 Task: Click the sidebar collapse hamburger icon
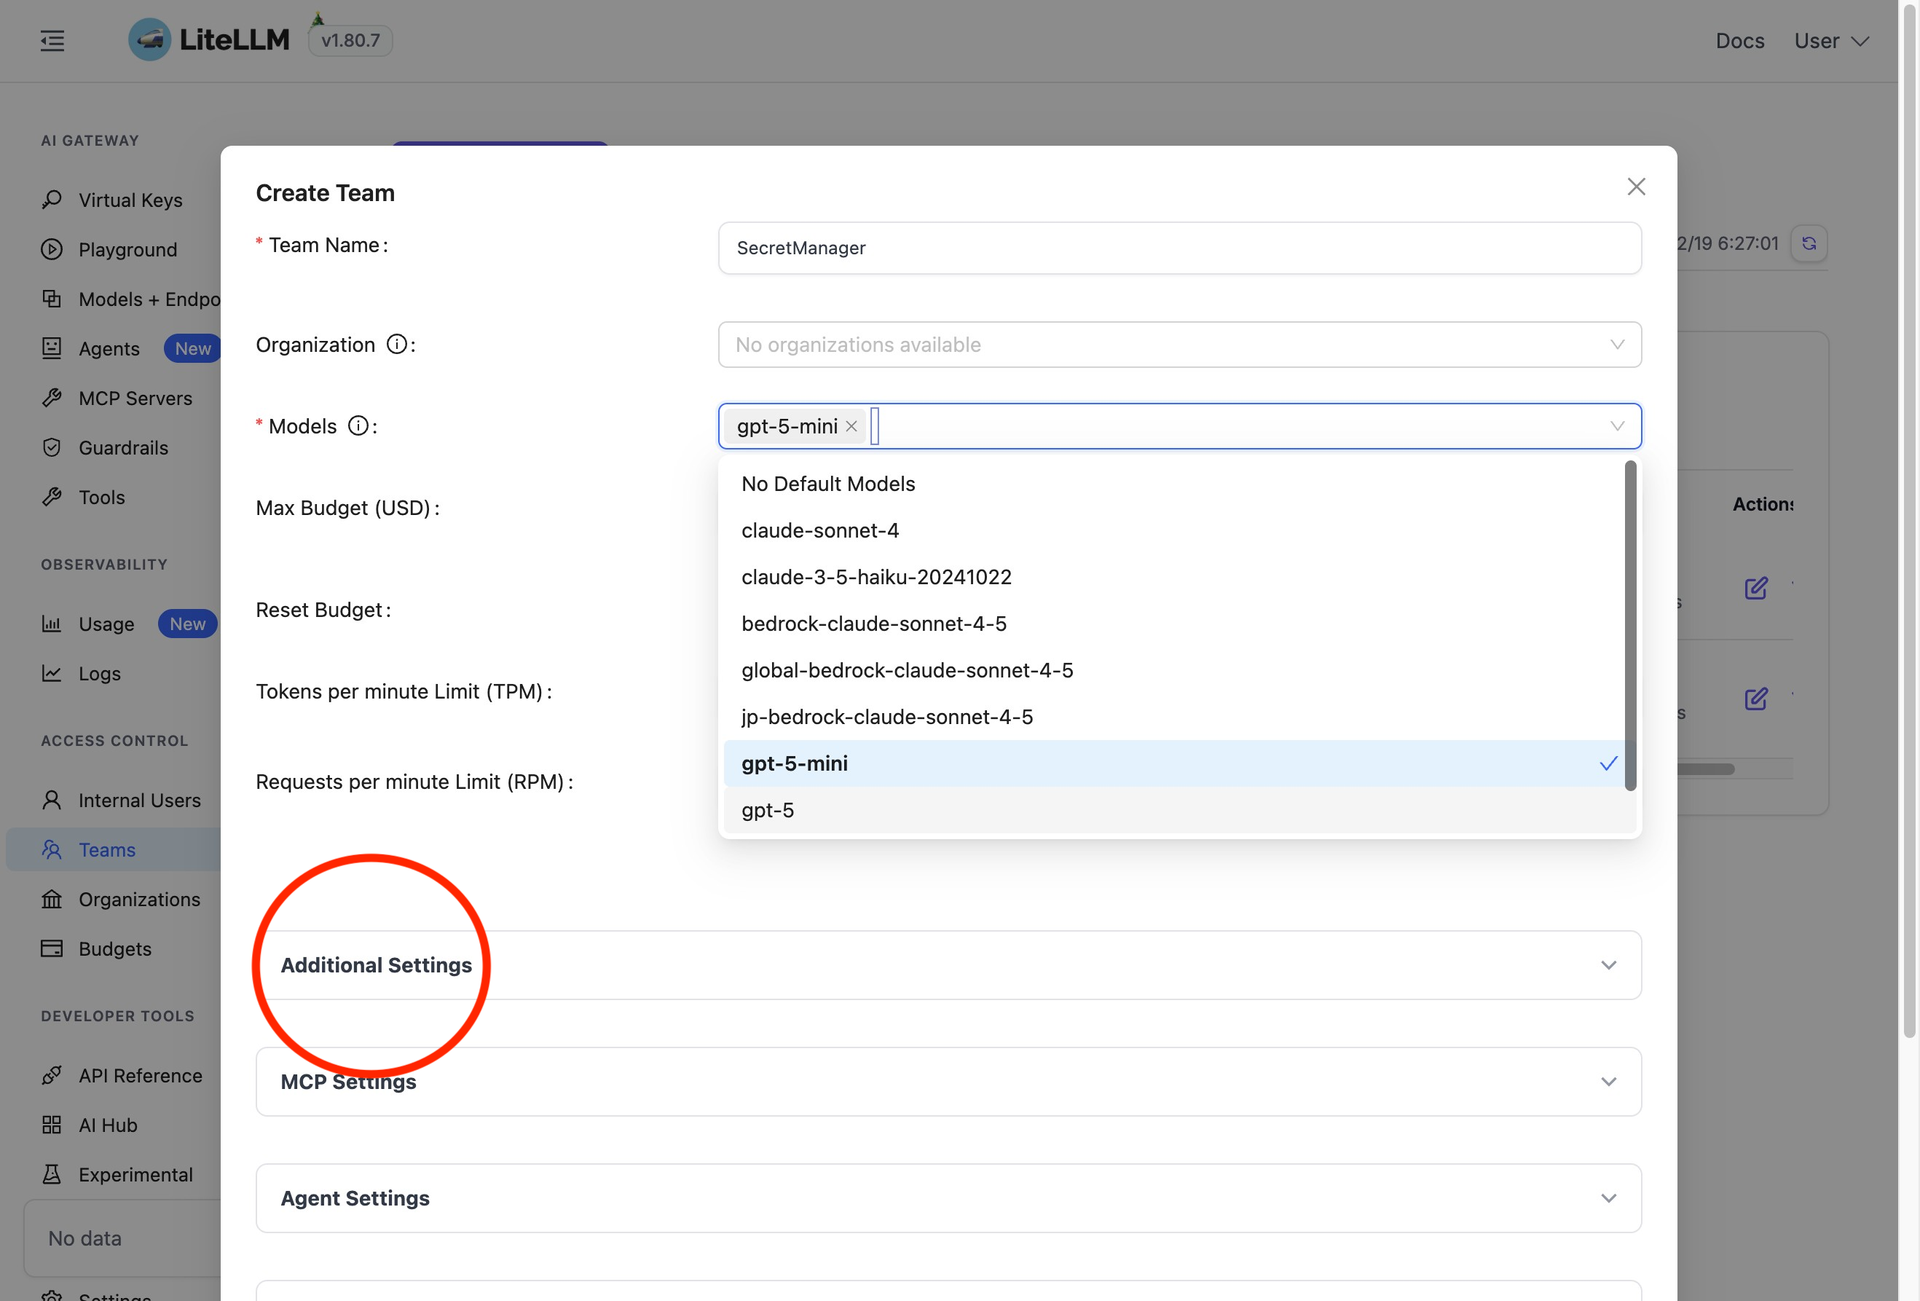[x=52, y=41]
